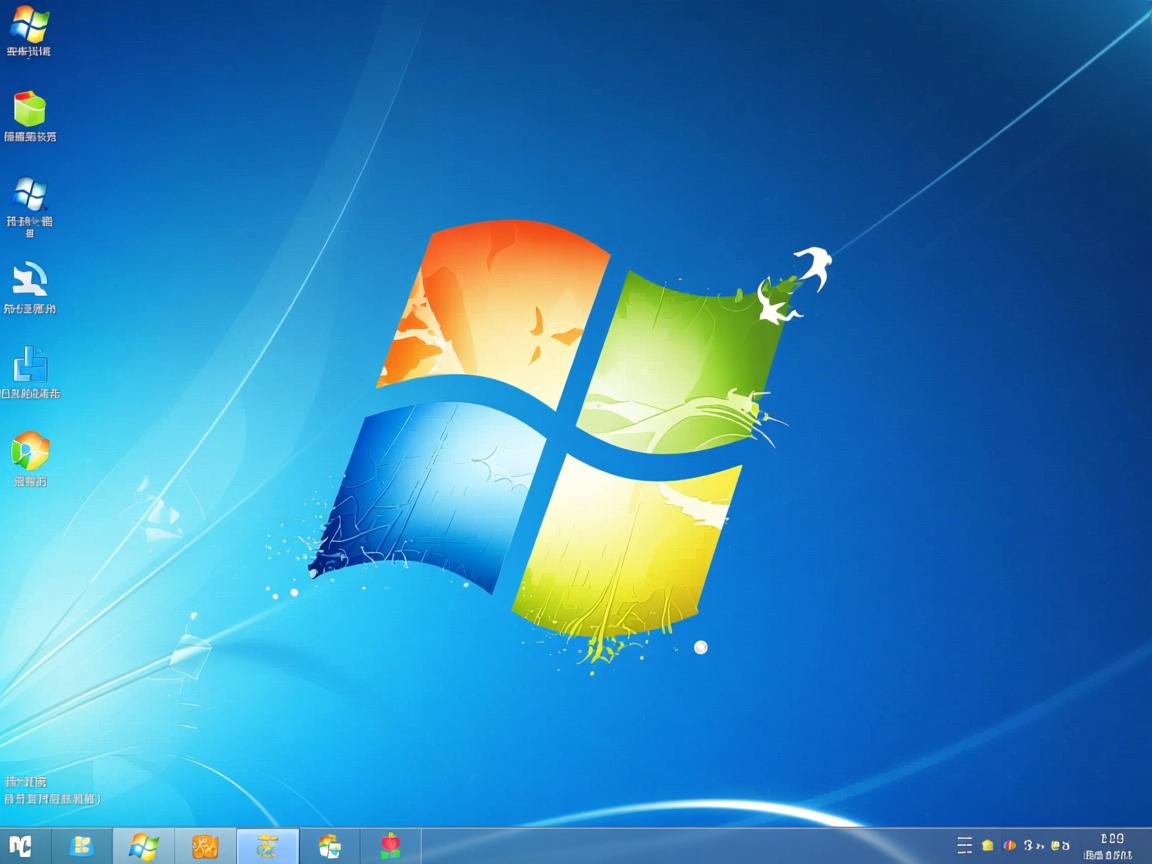The image size is (1152, 864).
Task: Open the Windows flag icon at top of desktop
Action: [x=29, y=25]
